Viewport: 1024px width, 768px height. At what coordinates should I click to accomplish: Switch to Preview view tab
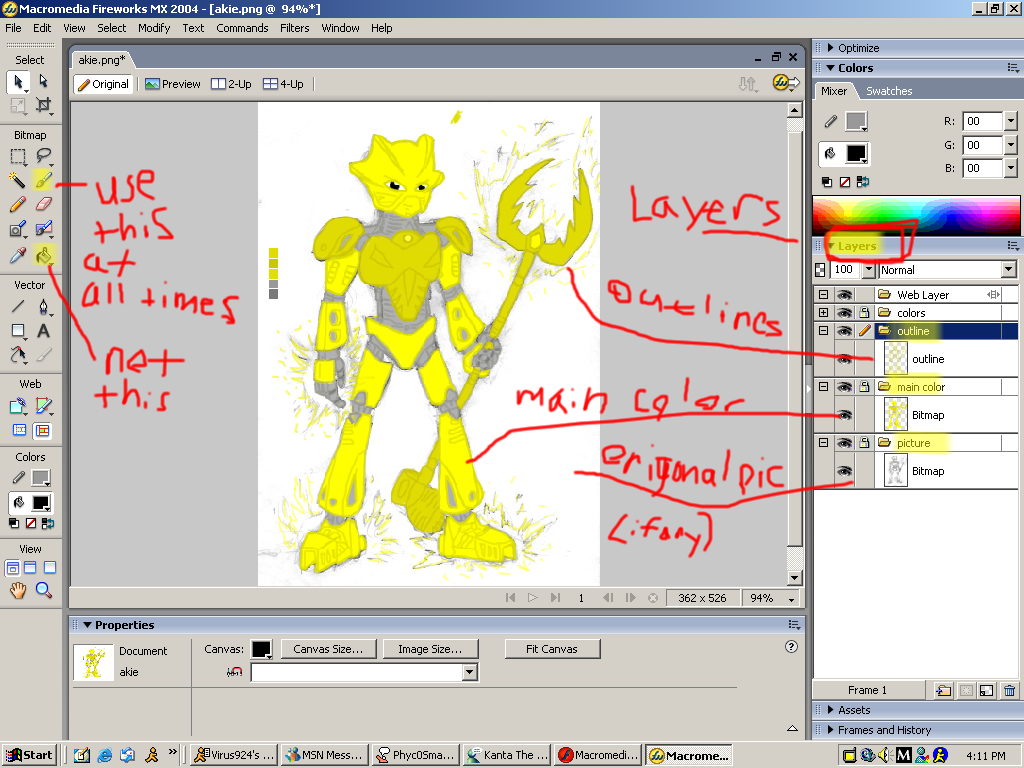pyautogui.click(x=173, y=84)
